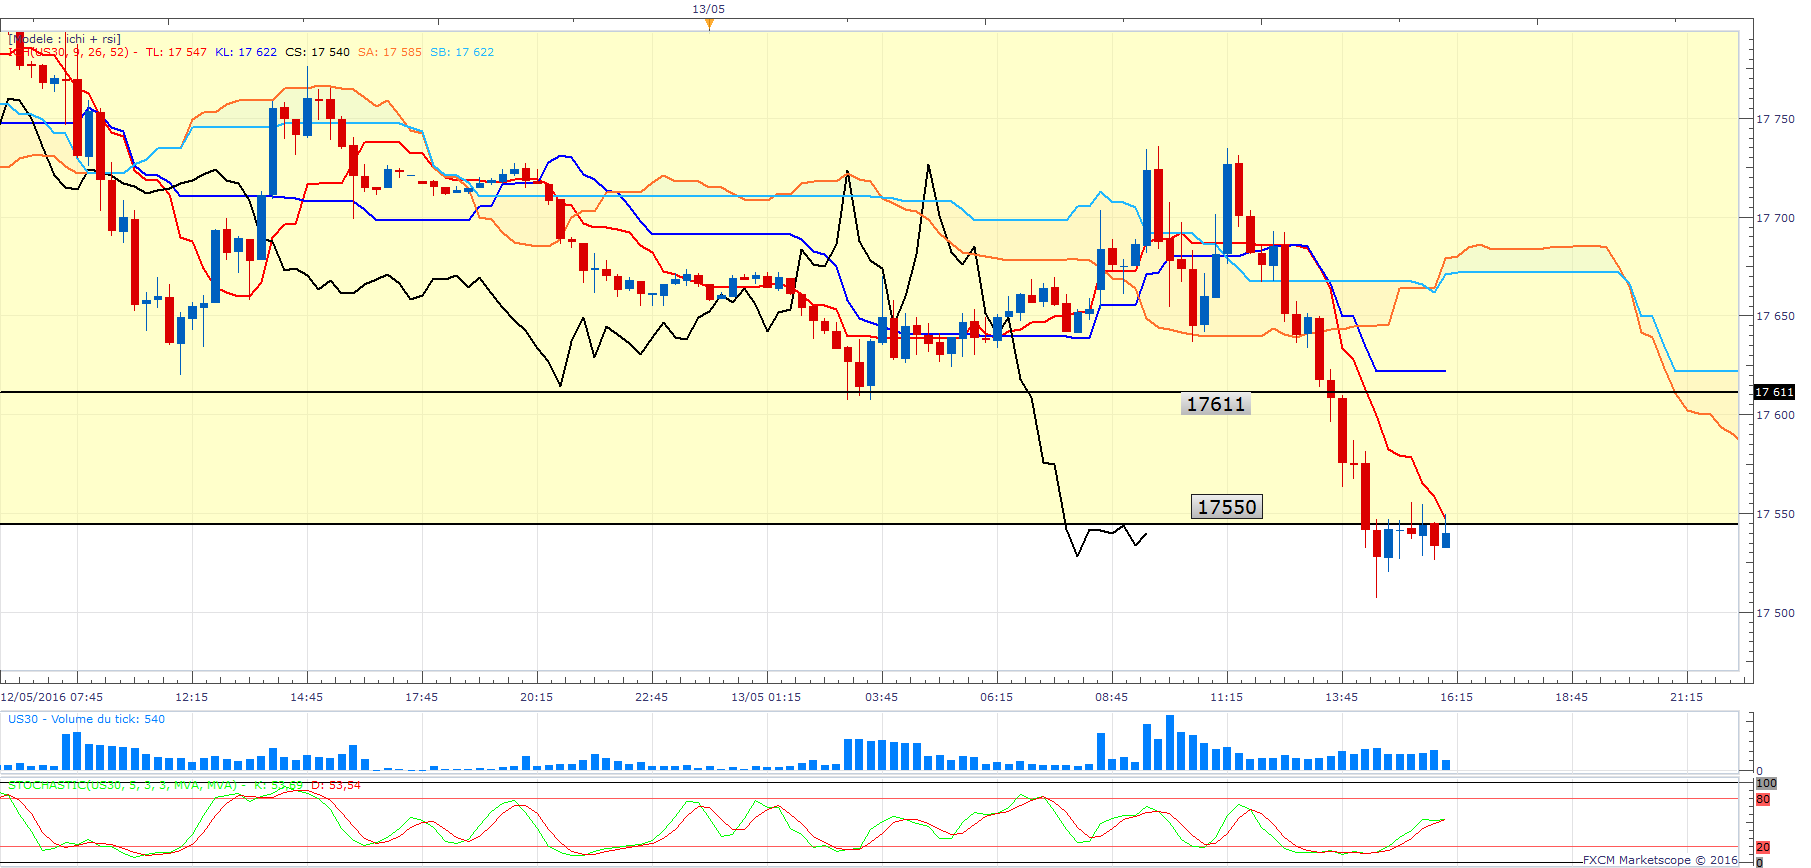The image size is (1811, 868).
Task: Click the 17 650 price axis label
Action: click(1776, 316)
